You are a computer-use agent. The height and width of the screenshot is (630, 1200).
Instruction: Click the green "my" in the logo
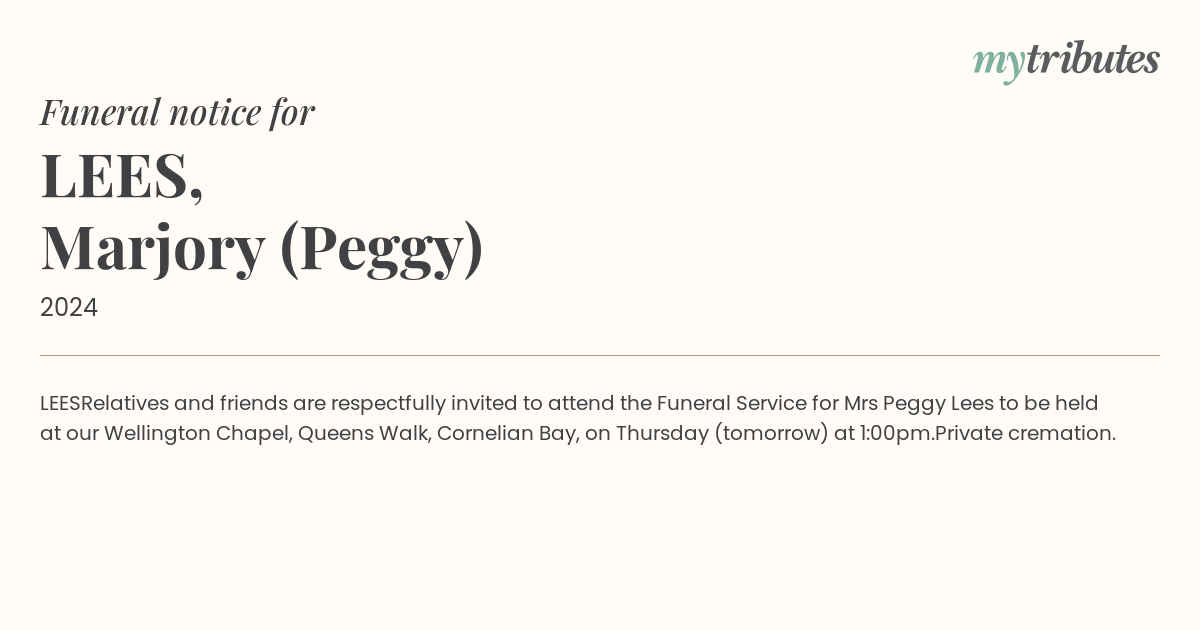point(999,64)
